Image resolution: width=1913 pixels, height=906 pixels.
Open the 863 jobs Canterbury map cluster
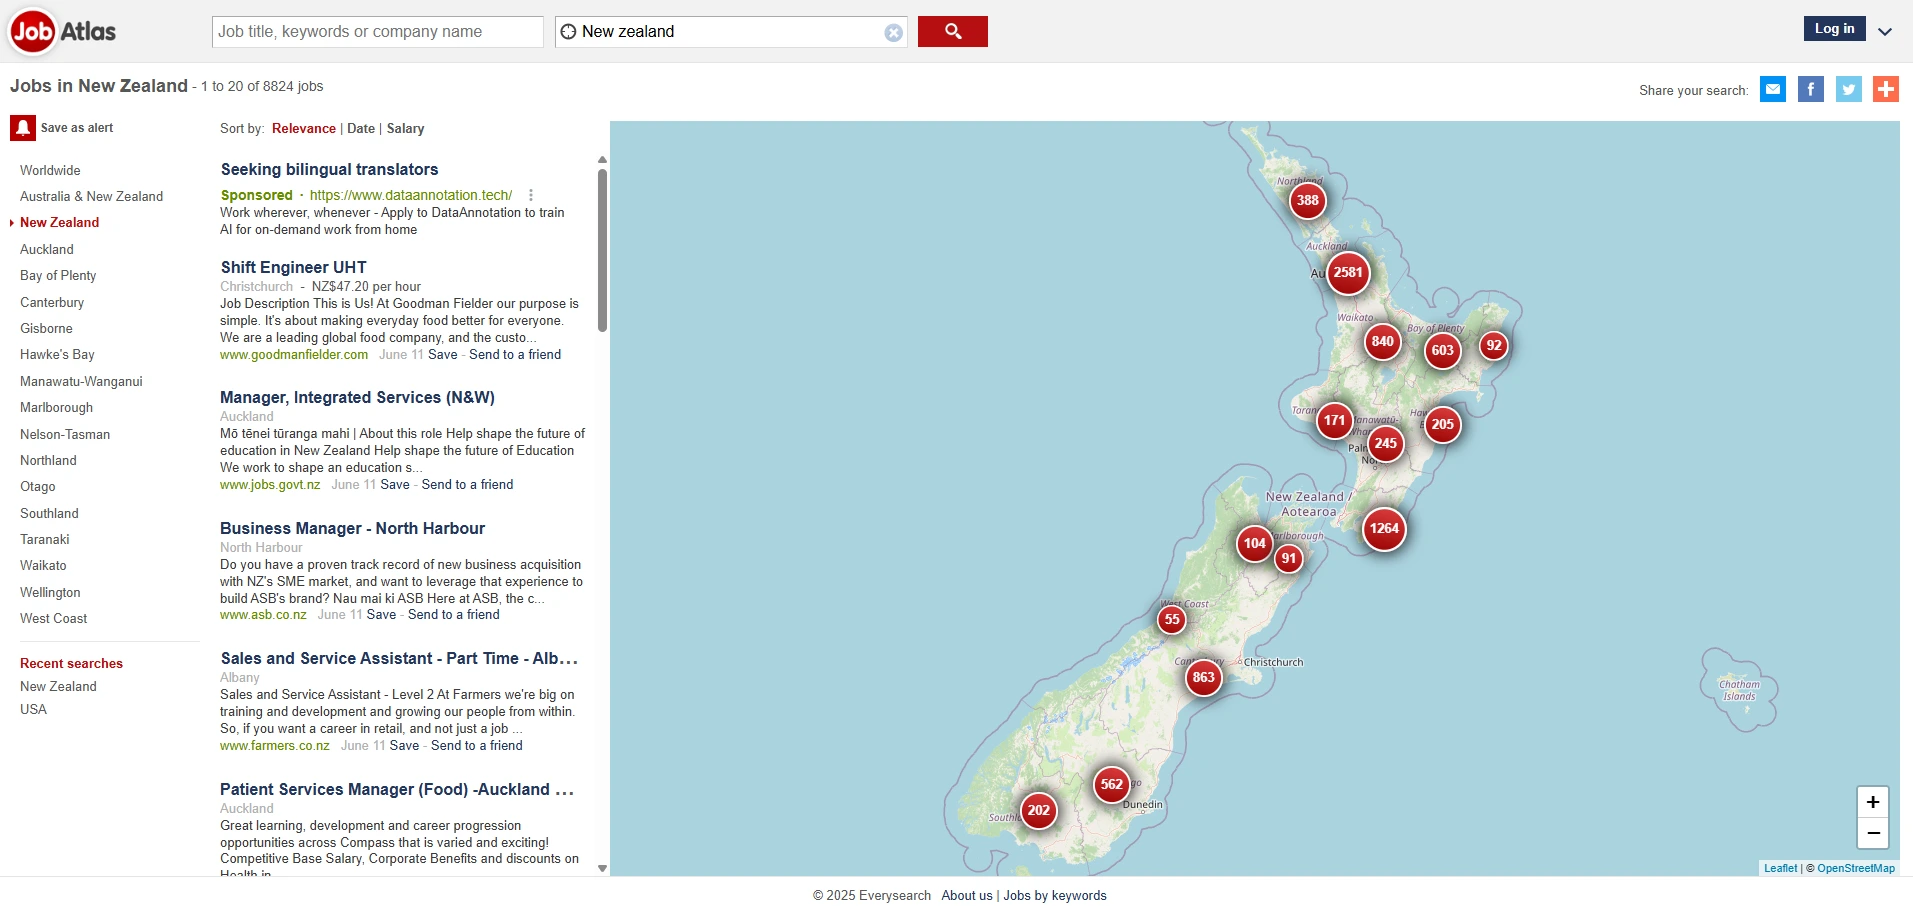[x=1203, y=677]
